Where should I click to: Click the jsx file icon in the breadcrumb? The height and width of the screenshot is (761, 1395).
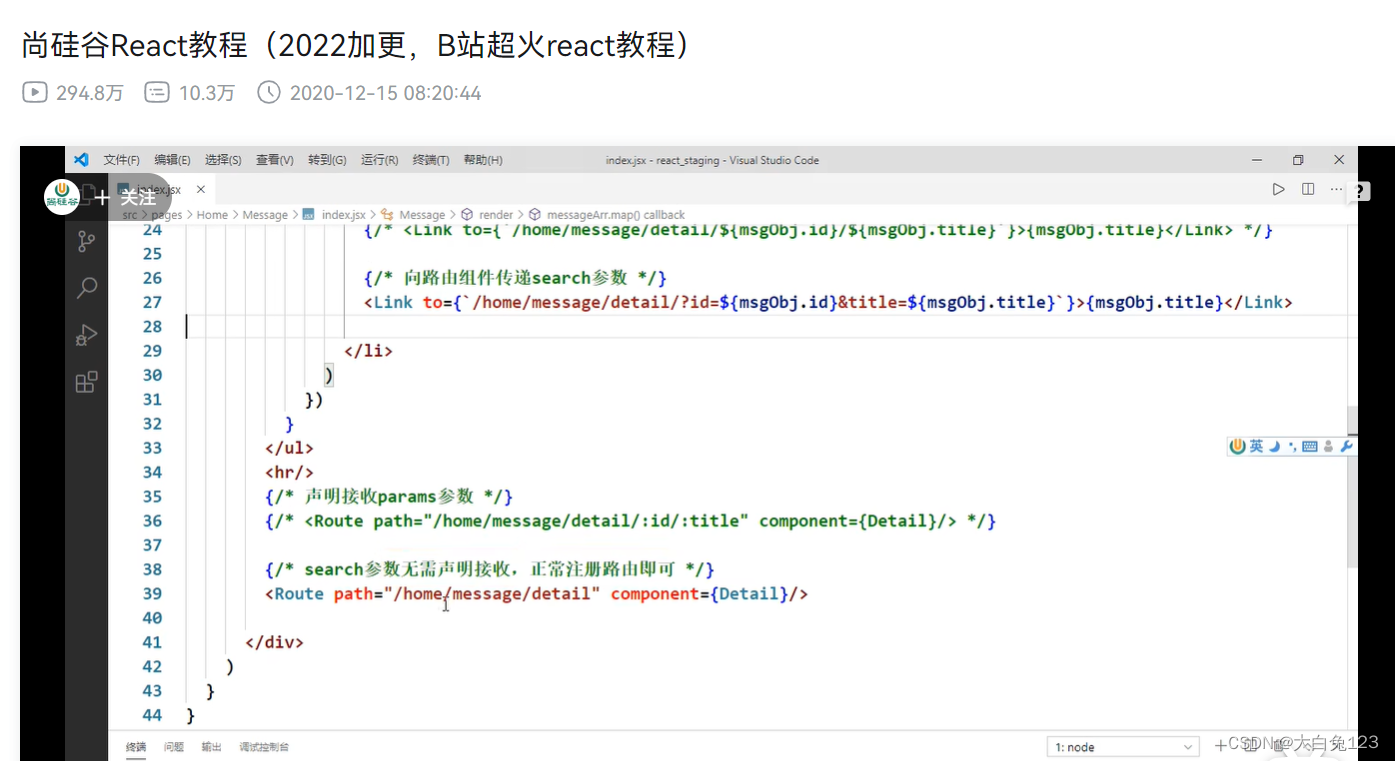point(309,214)
